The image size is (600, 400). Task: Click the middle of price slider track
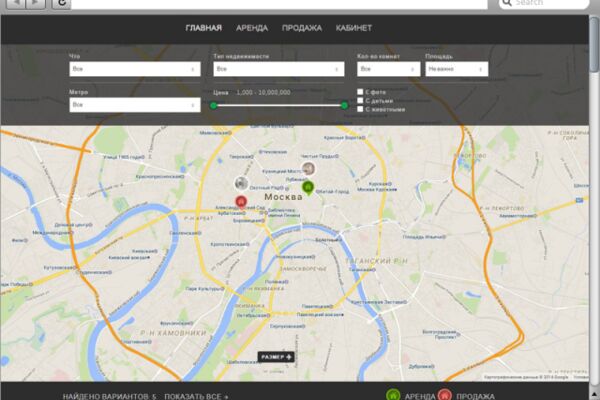coord(279,105)
